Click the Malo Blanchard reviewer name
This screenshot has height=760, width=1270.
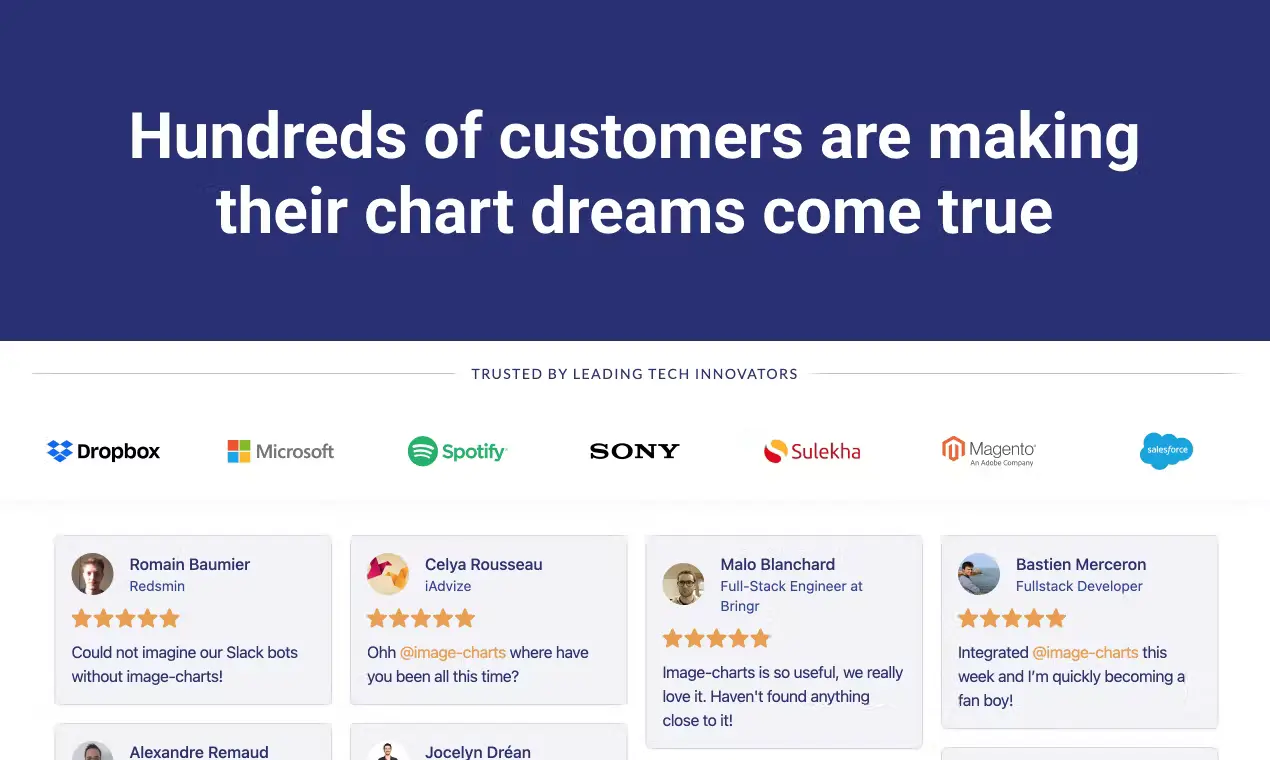click(778, 564)
